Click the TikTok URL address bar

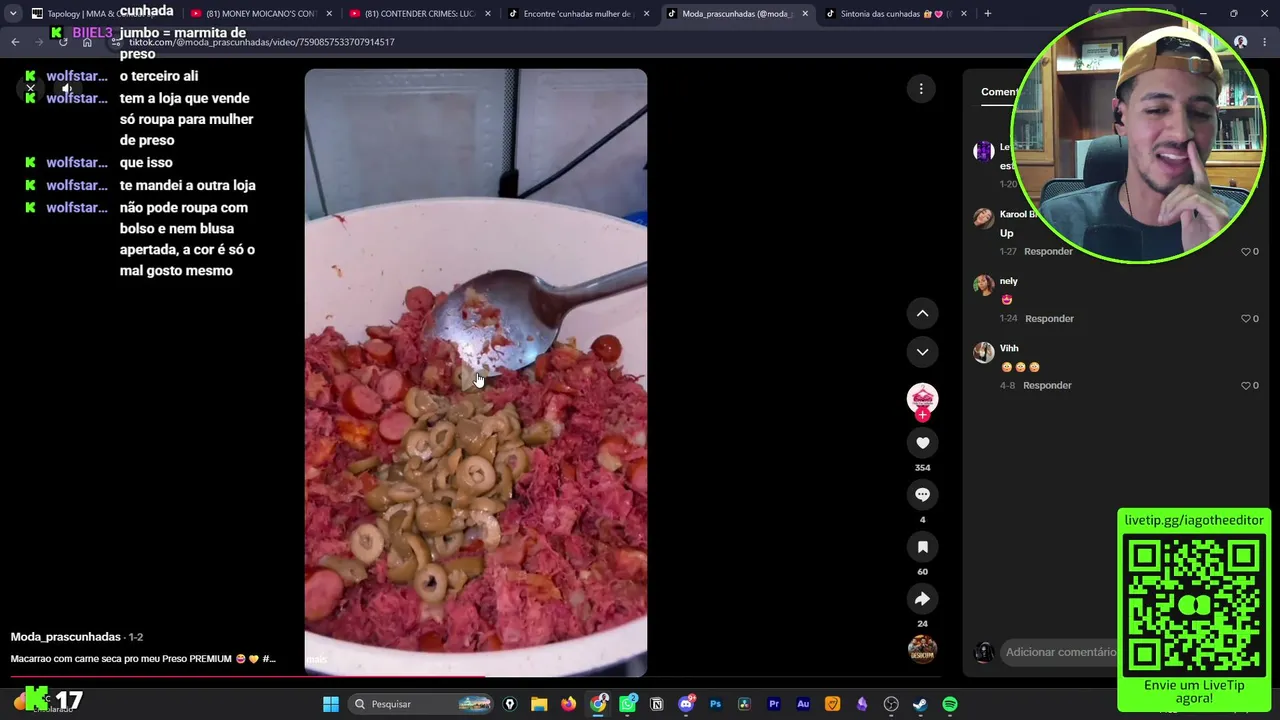tap(262, 42)
